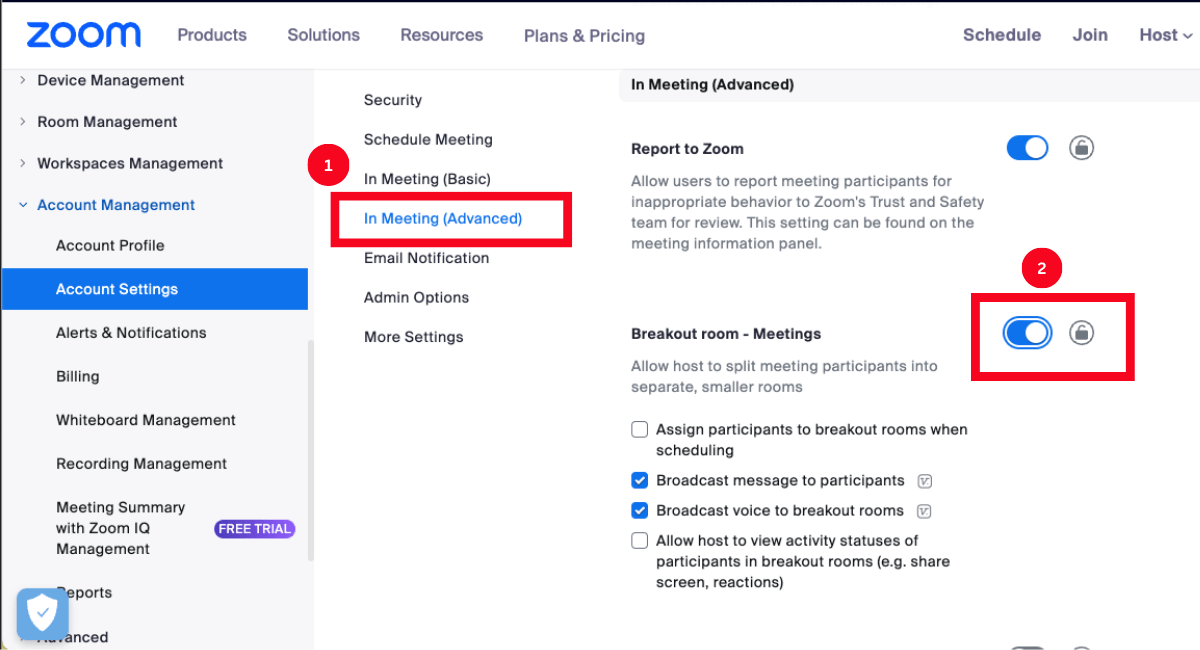Click the Breakout room - Meetings heading
The width and height of the screenshot is (1200, 650).
pyautogui.click(x=726, y=334)
